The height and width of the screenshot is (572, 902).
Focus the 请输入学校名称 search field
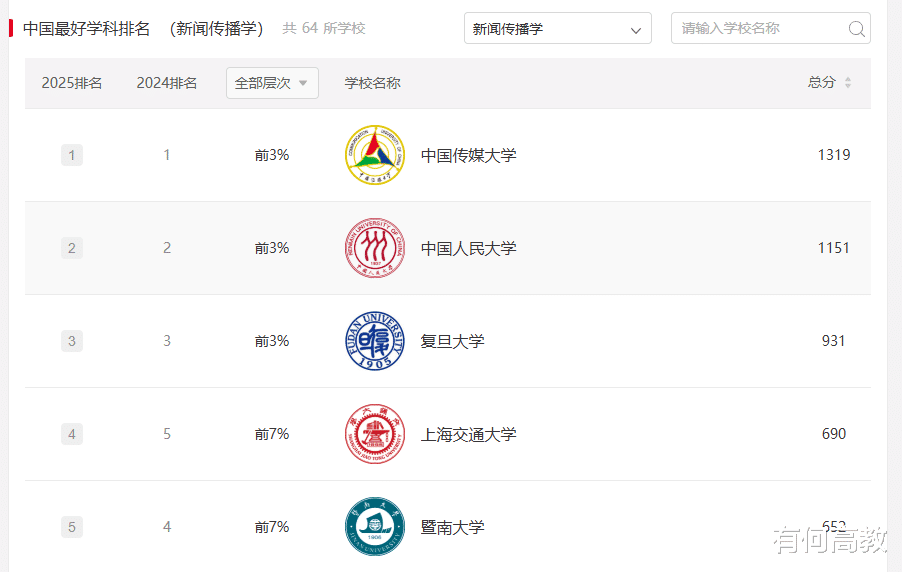point(770,28)
